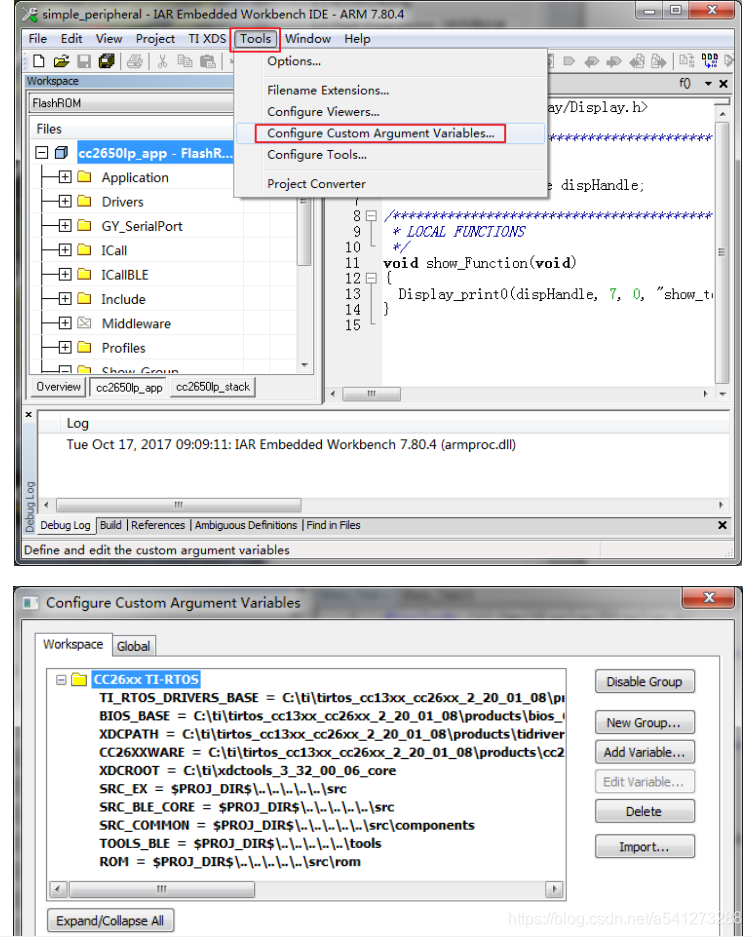This screenshot has width=752, height=937.
Task: Click the Import... button
Action: [x=644, y=847]
